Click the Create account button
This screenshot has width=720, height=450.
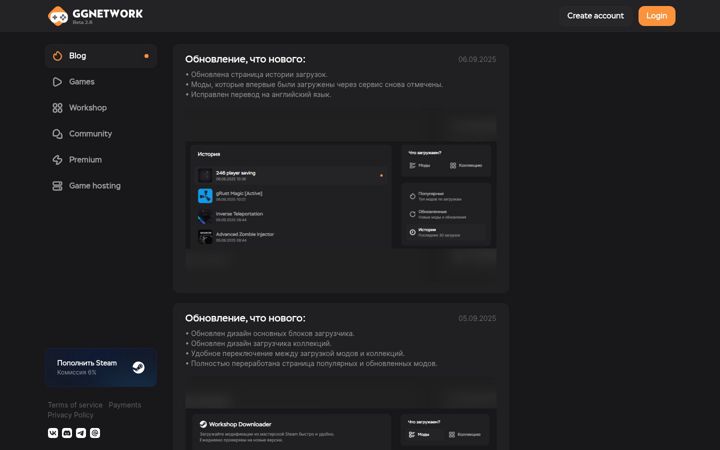pos(595,16)
